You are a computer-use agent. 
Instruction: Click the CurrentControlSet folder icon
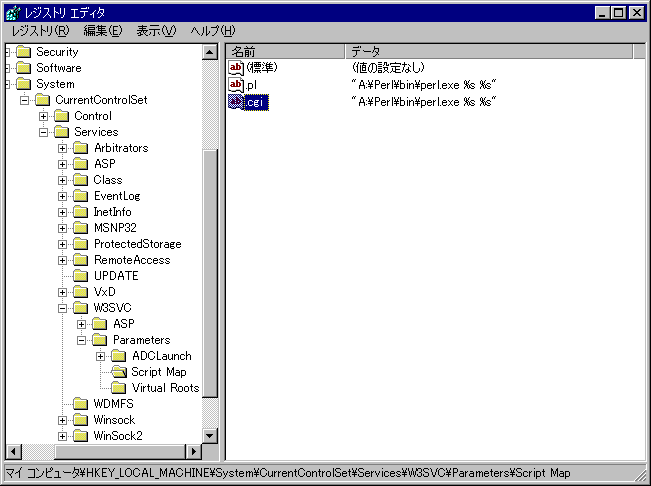click(43, 100)
